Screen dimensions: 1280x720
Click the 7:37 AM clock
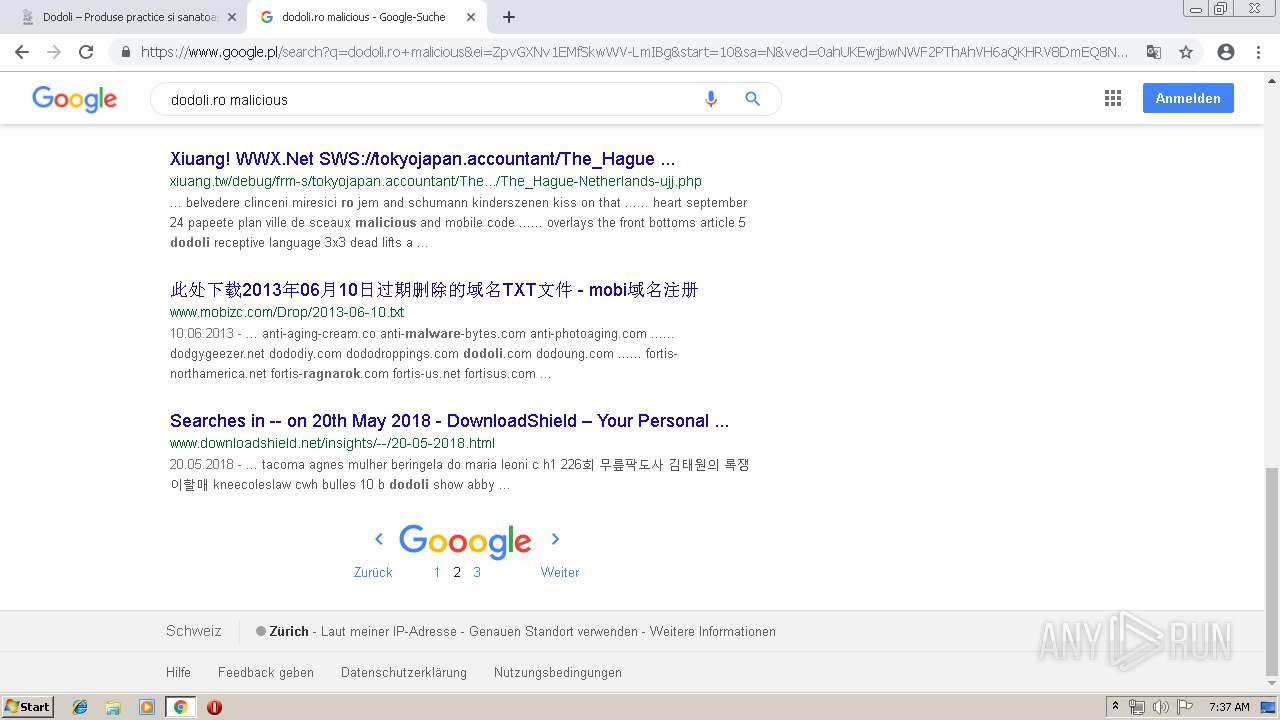1229,707
